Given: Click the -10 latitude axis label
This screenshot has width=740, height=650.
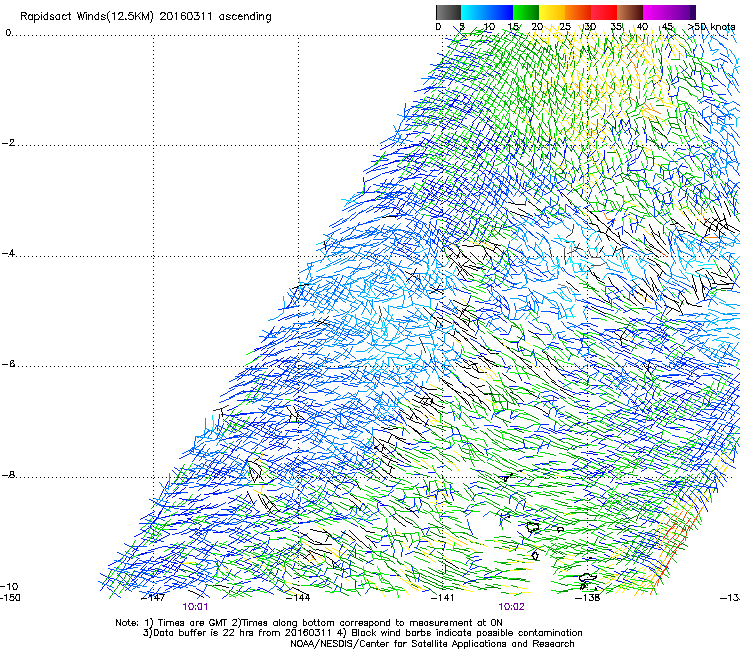Looking at the screenshot, I should [x=9, y=587].
